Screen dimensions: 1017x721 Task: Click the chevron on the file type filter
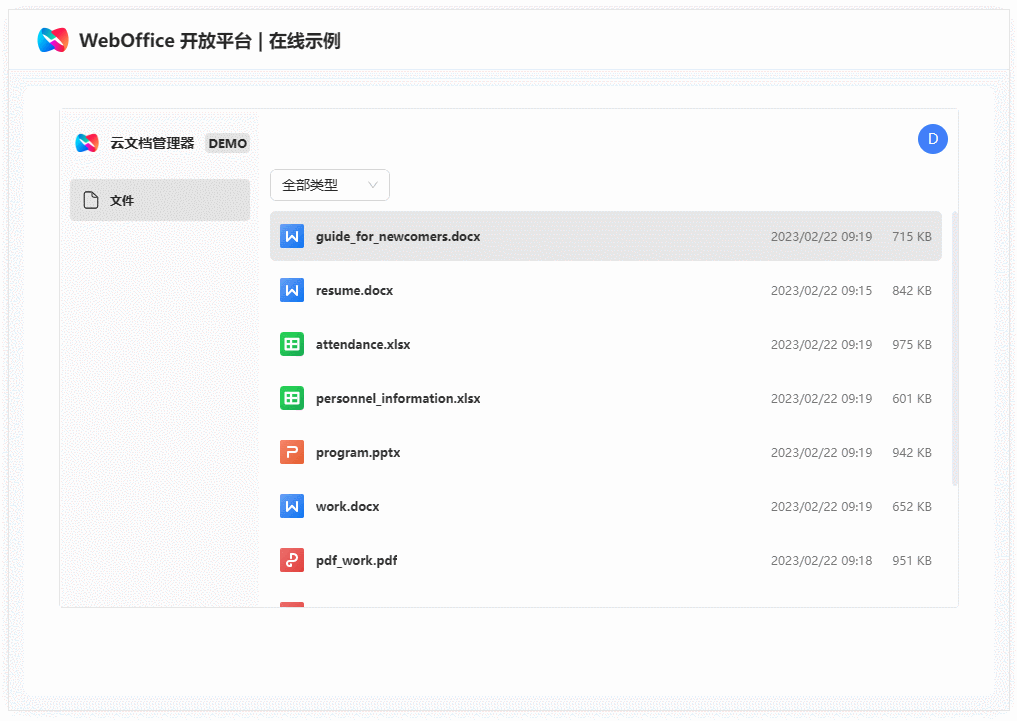pos(372,185)
